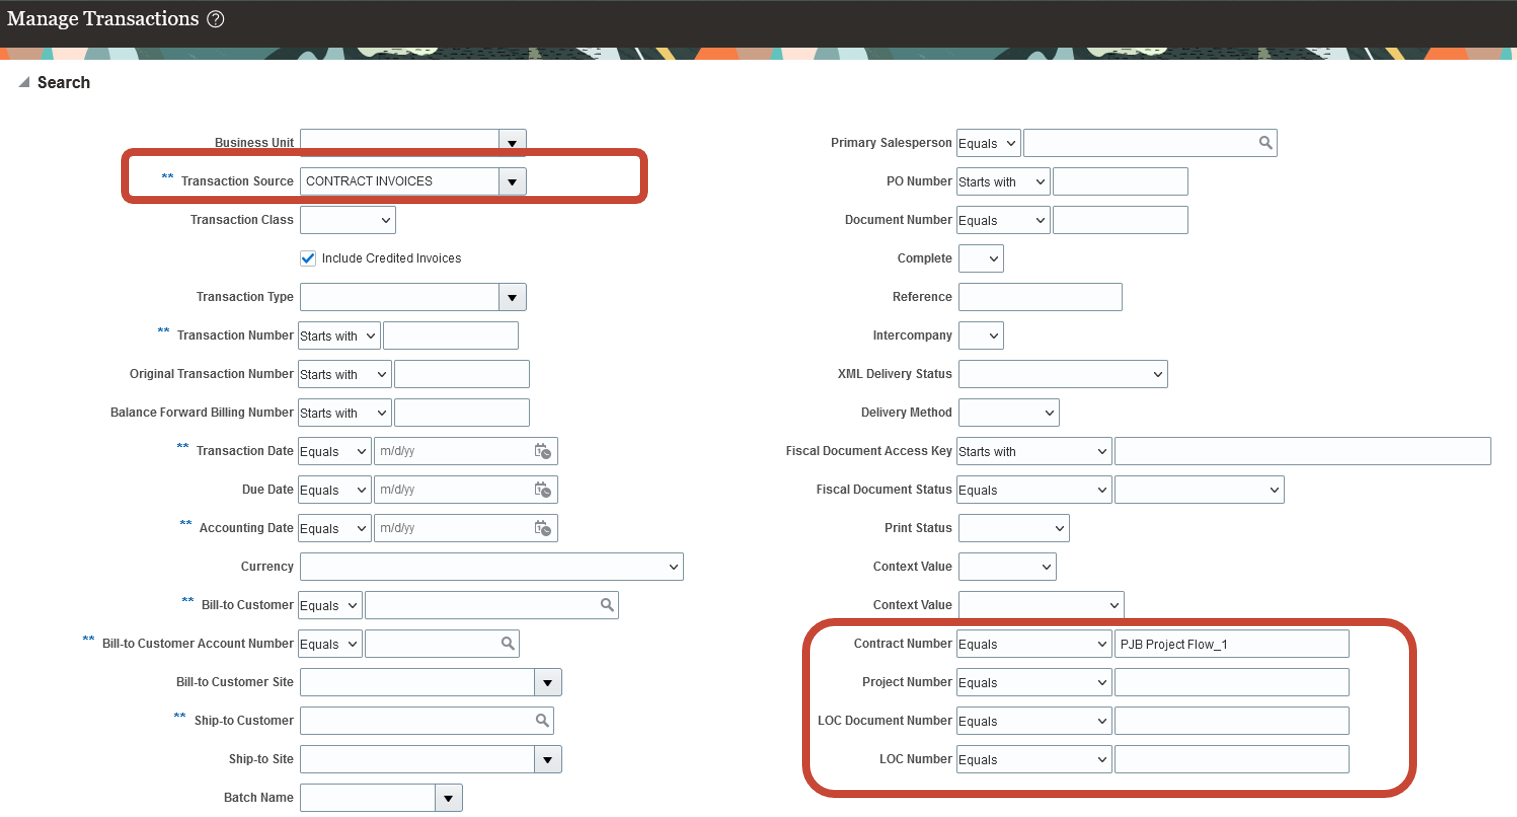The width and height of the screenshot is (1517, 817).
Task: Open Due Date calendar picker icon
Action: 542,490
